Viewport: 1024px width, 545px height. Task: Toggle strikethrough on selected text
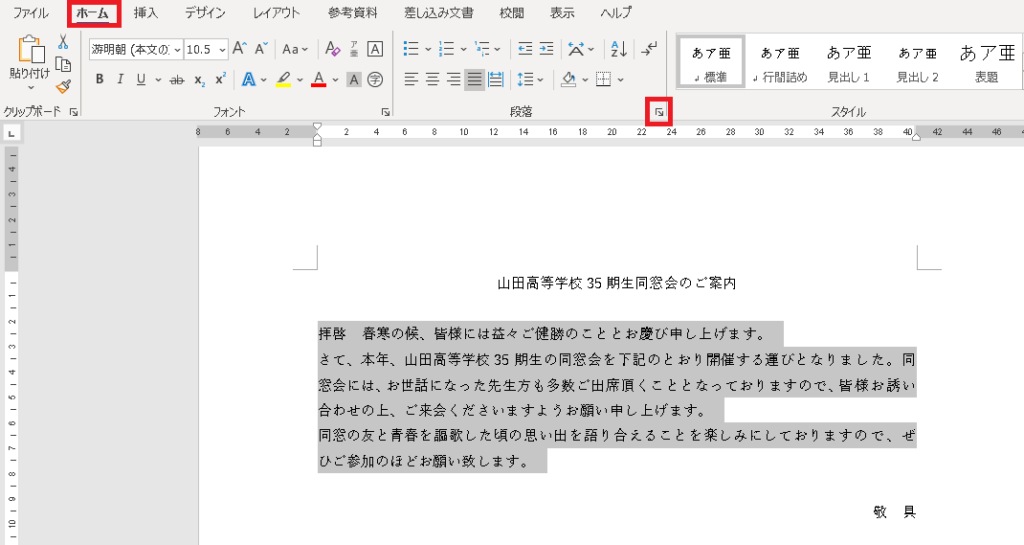click(177, 80)
